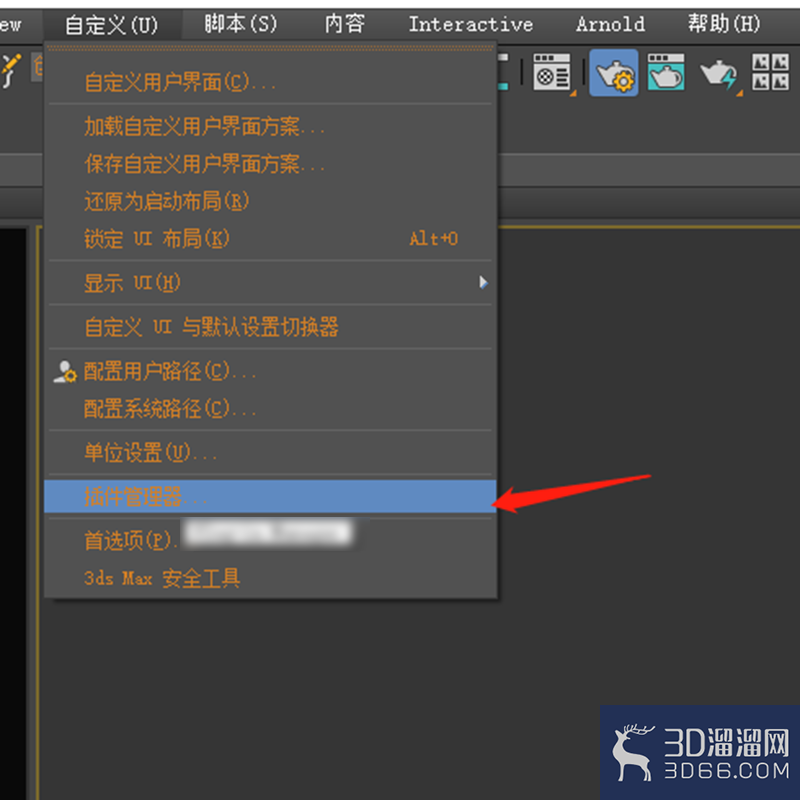
Task: Open 自定义 UI 与默认设置切换器
Action: click(270, 327)
